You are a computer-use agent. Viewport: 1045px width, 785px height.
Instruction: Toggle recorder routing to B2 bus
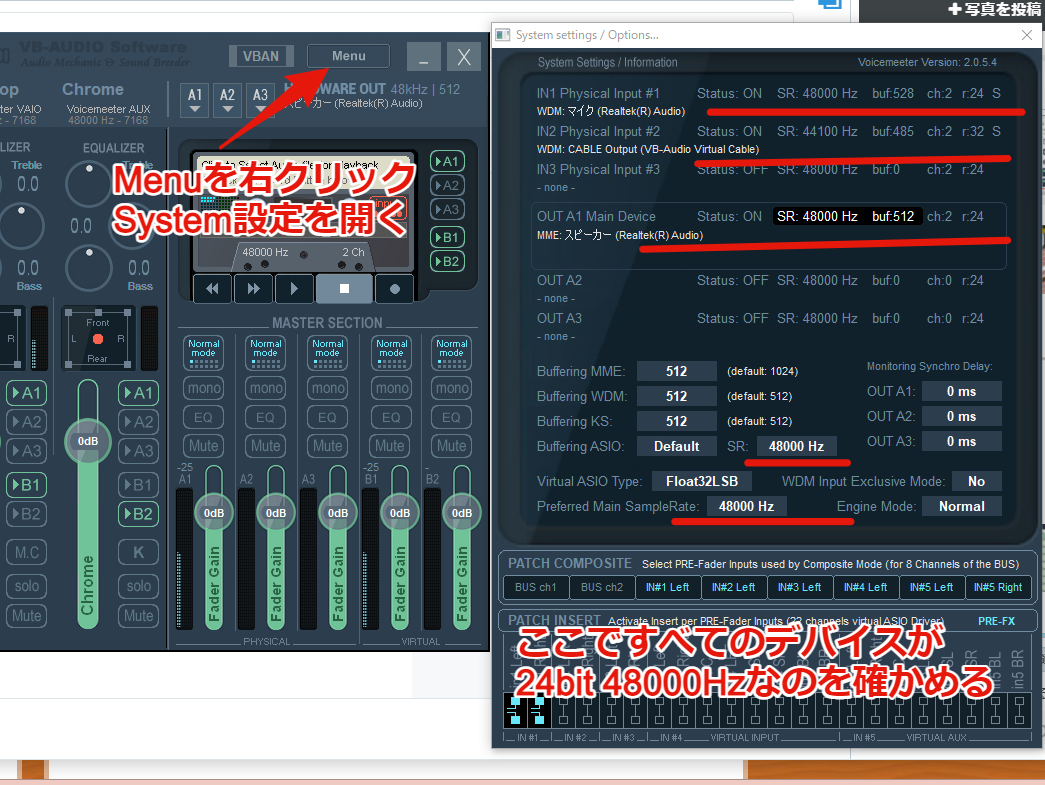pos(447,261)
